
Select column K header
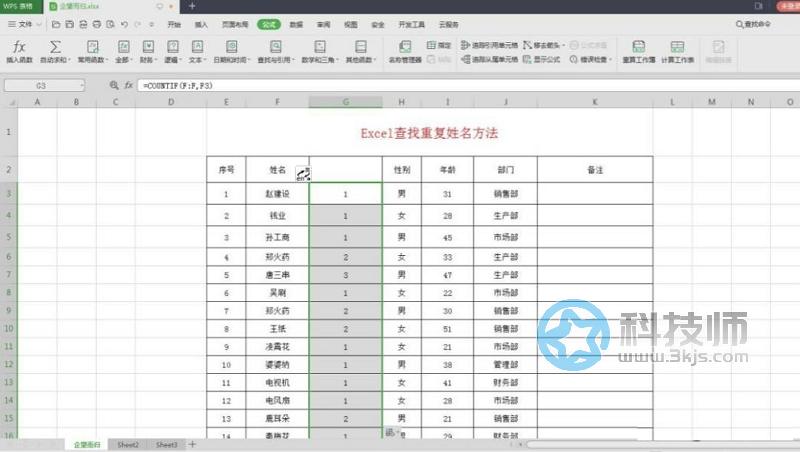tap(594, 102)
